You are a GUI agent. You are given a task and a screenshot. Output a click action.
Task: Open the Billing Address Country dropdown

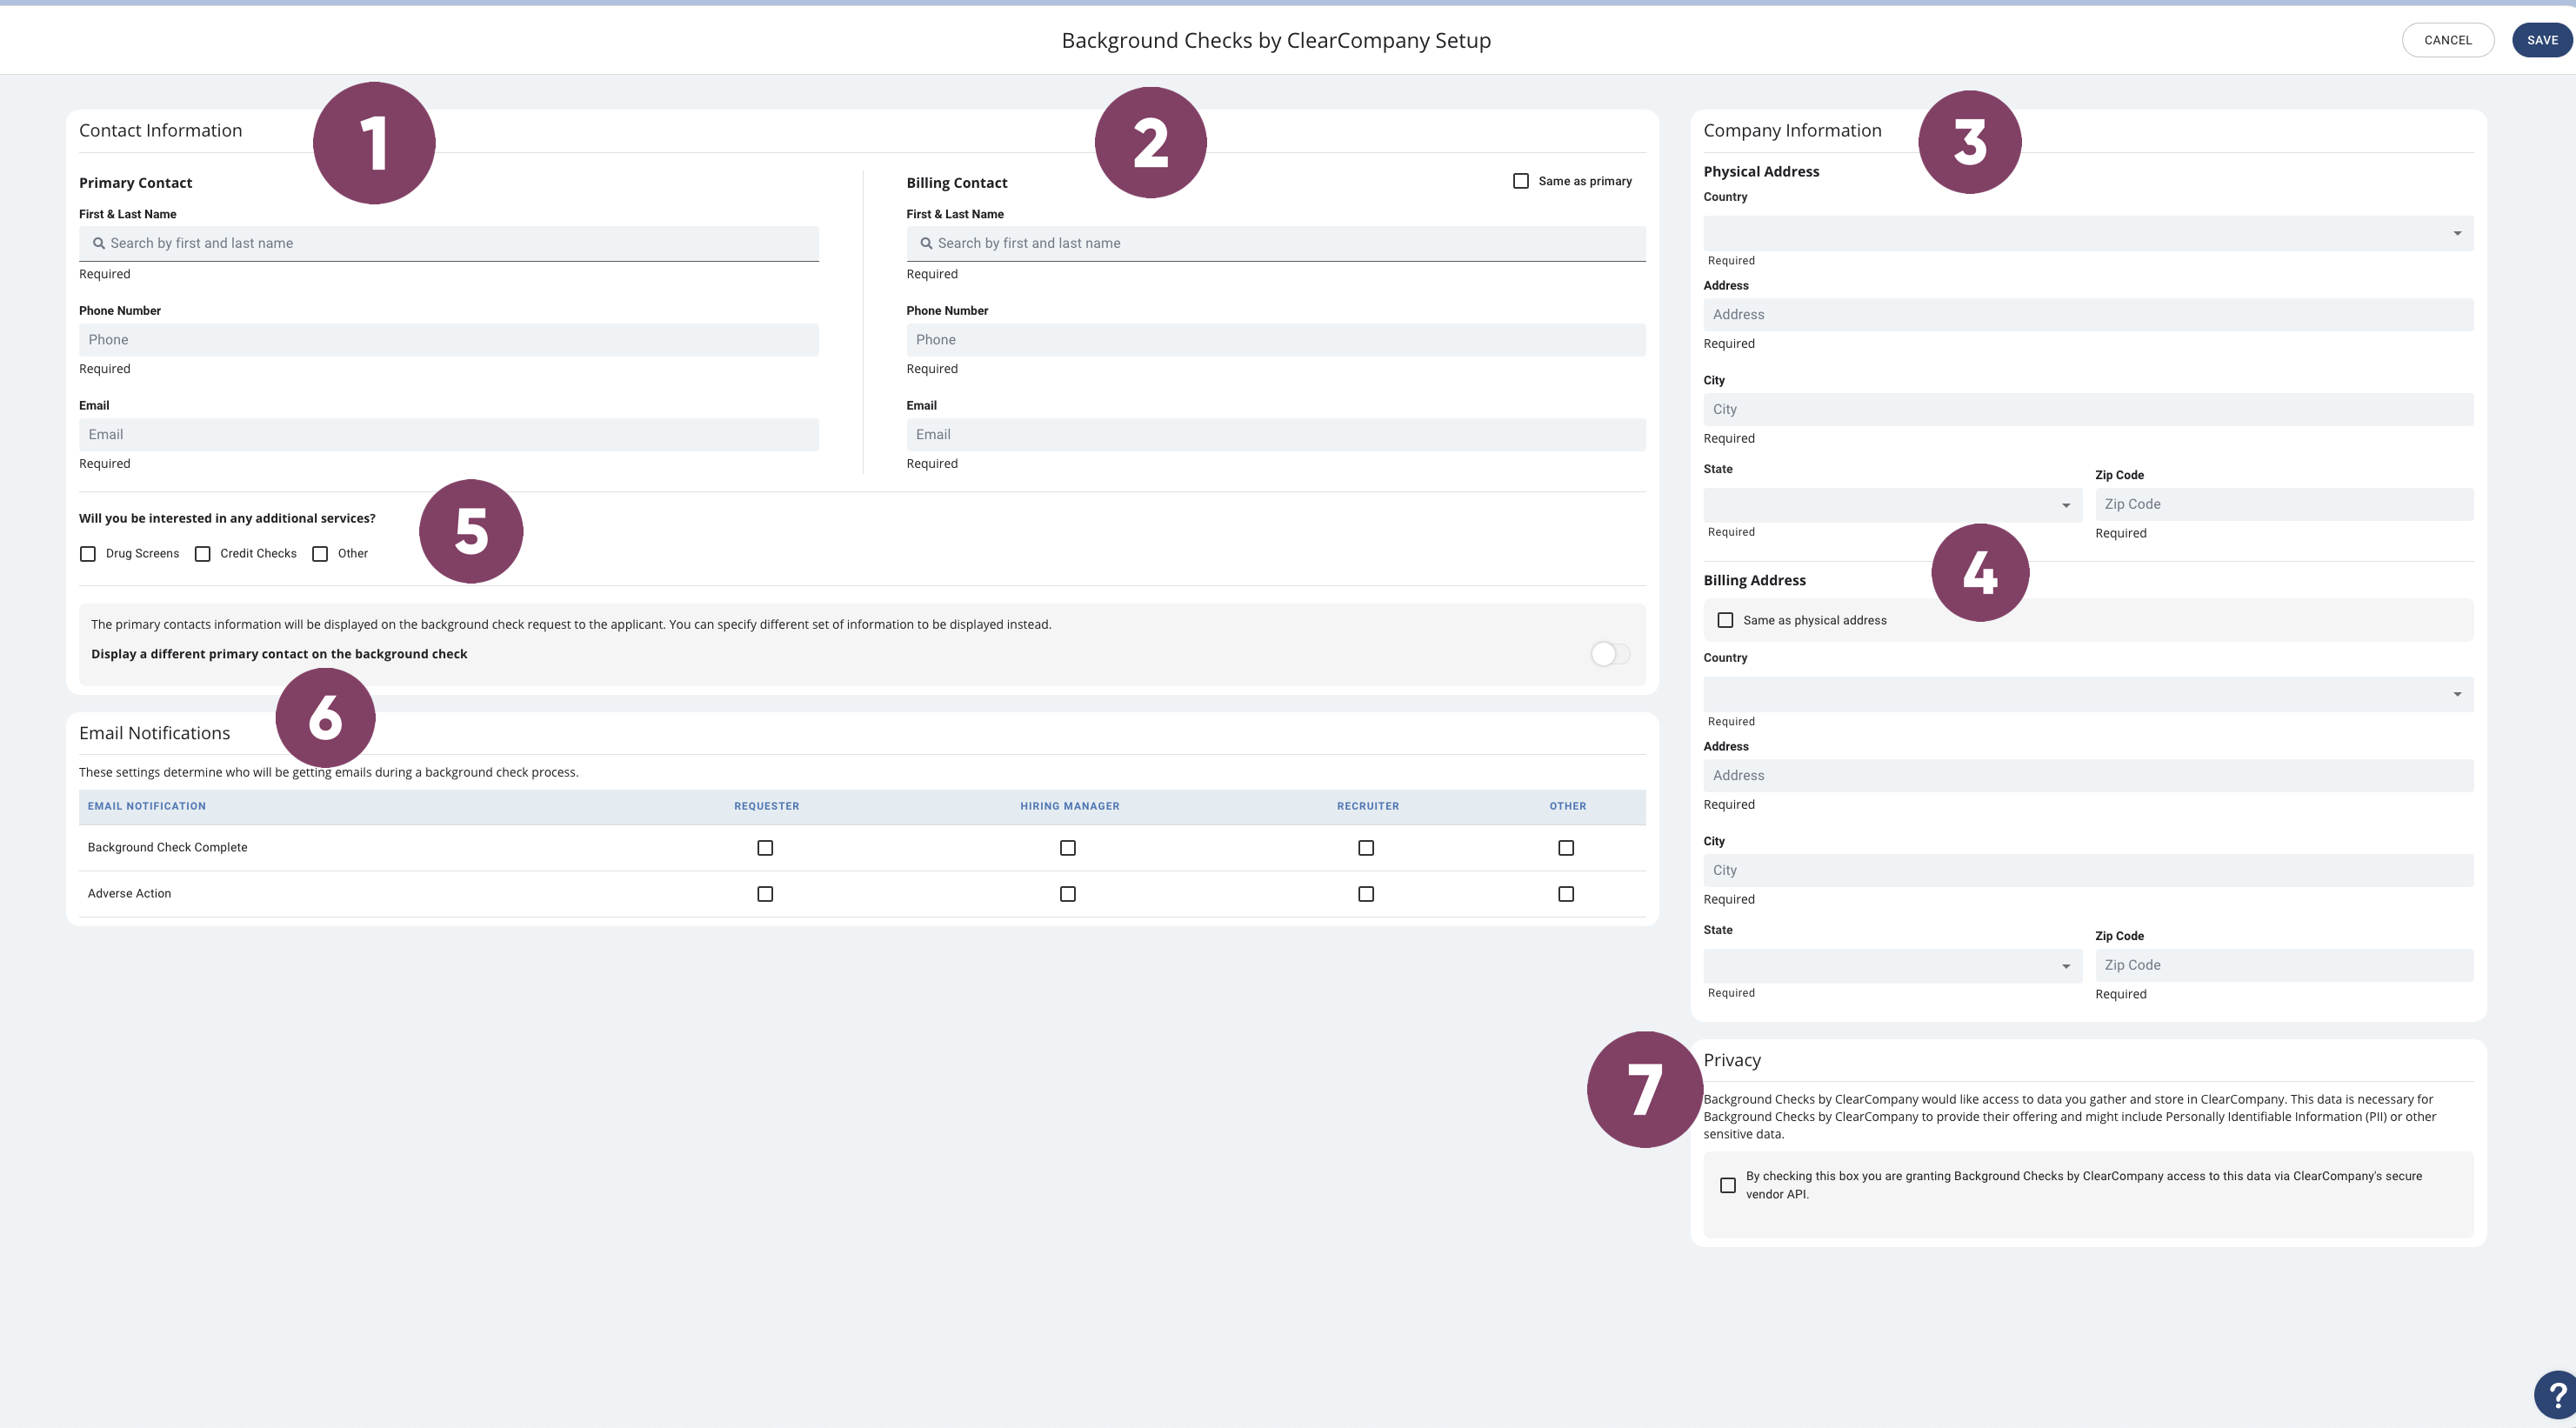coord(2087,694)
